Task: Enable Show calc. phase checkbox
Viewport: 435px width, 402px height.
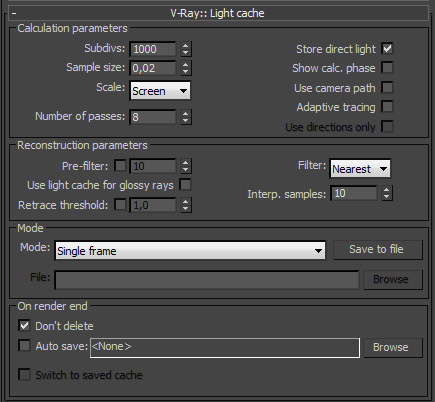Action: tap(387, 68)
